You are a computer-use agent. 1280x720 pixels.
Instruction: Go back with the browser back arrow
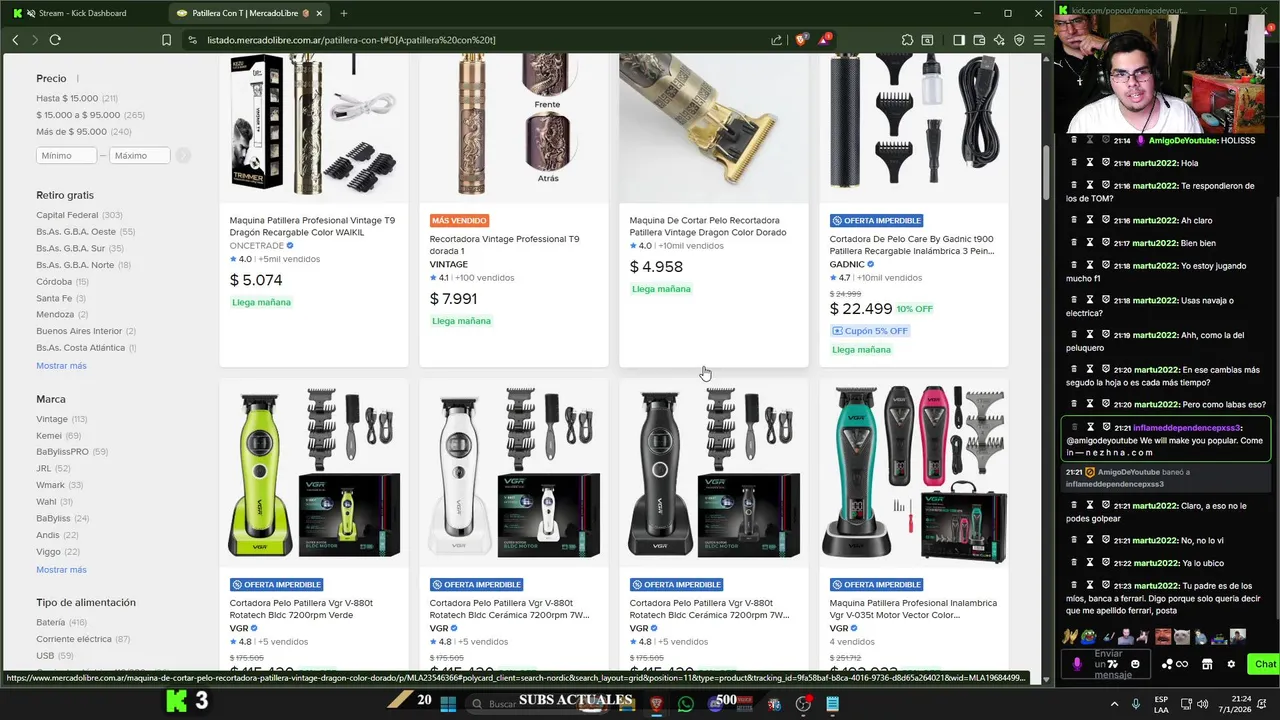(x=15, y=40)
